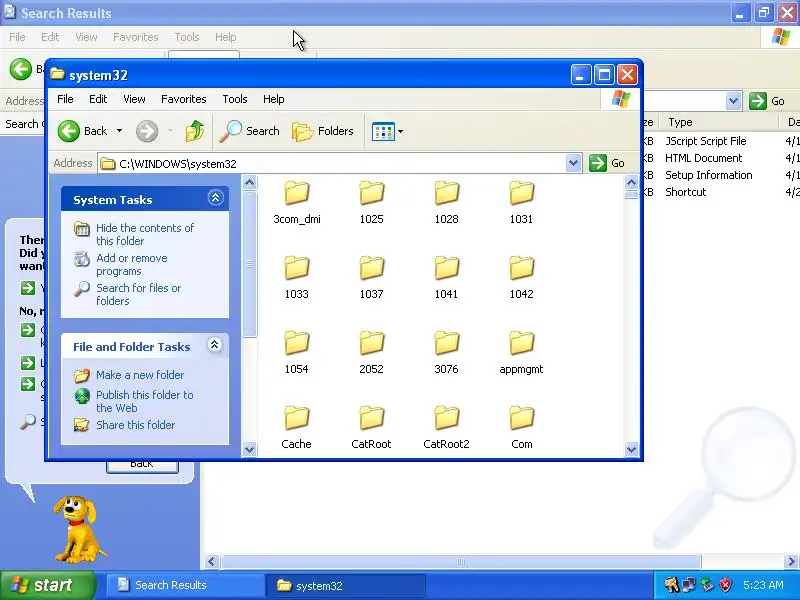This screenshot has height=600, width=800.
Task: Select the HTML Document row
Action: [x=704, y=158]
